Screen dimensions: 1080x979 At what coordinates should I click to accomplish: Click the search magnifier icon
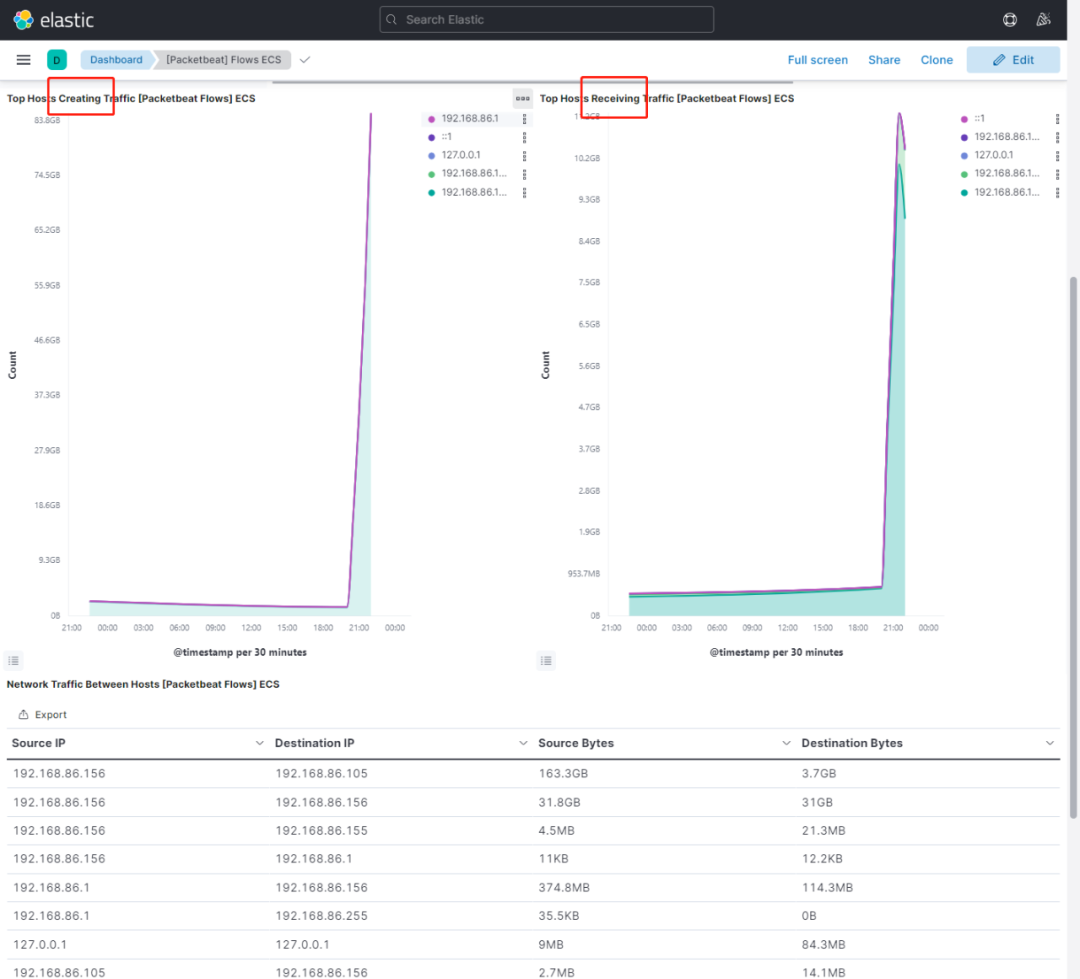point(392,20)
